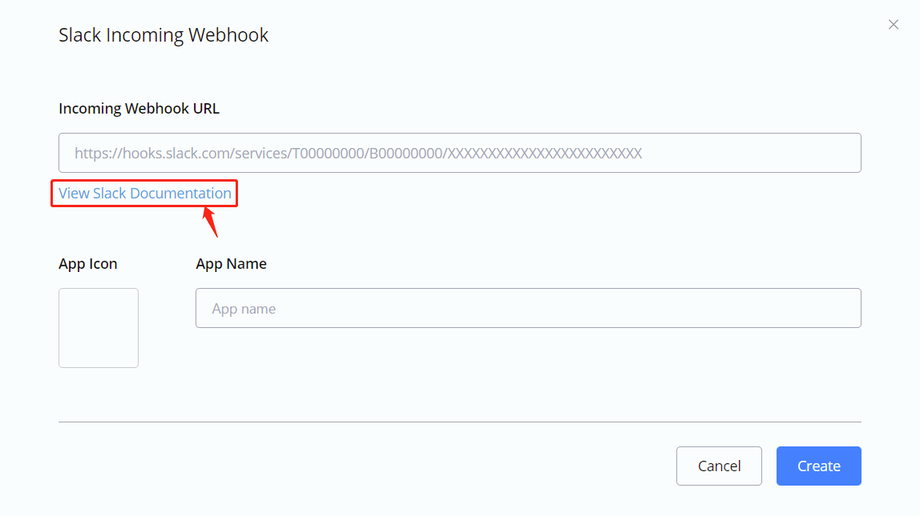The width and height of the screenshot is (920, 516).
Task: Open the View Slack Documentation link
Action: pos(144,193)
